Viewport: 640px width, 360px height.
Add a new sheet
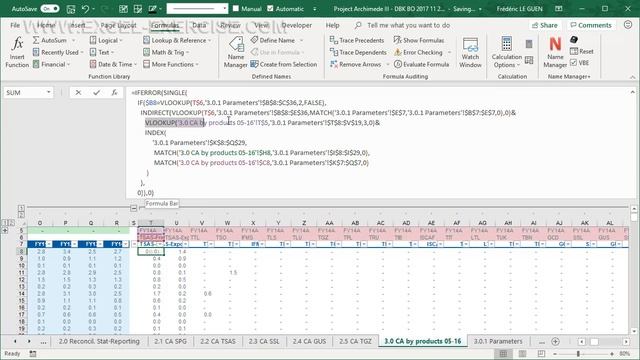click(555, 341)
